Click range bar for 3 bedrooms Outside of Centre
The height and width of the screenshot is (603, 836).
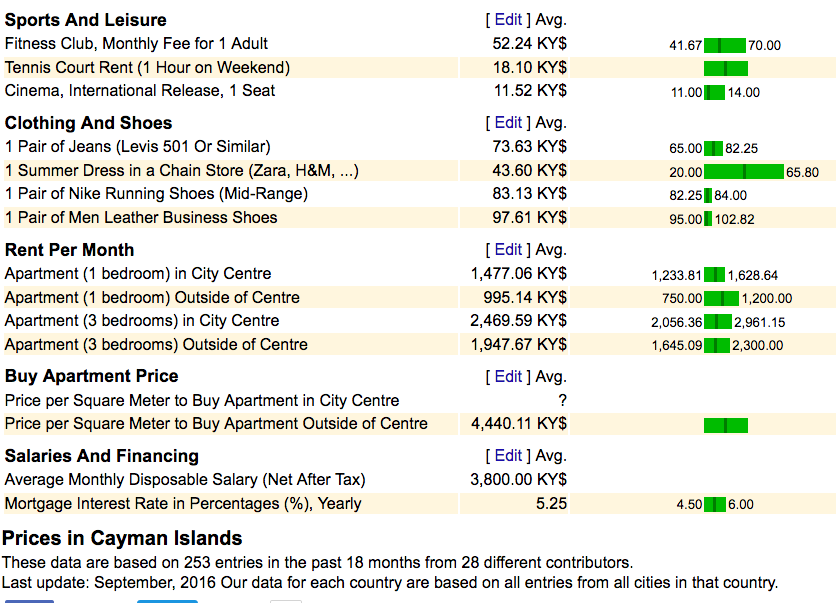coord(718,346)
